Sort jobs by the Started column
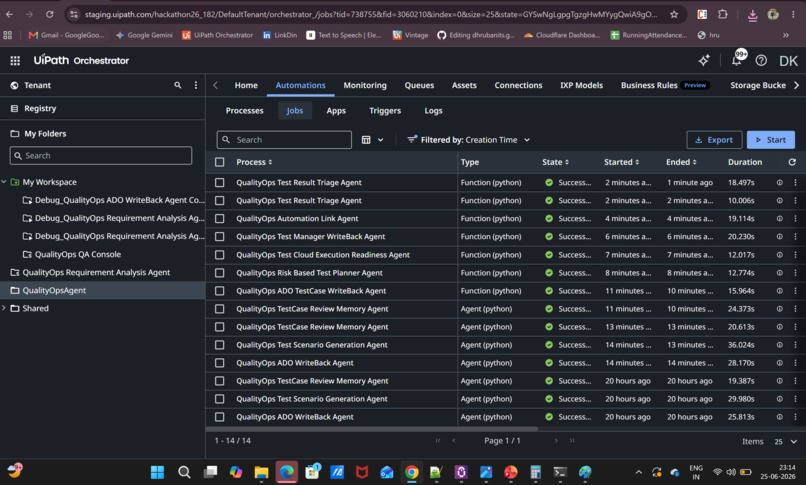 coord(621,162)
